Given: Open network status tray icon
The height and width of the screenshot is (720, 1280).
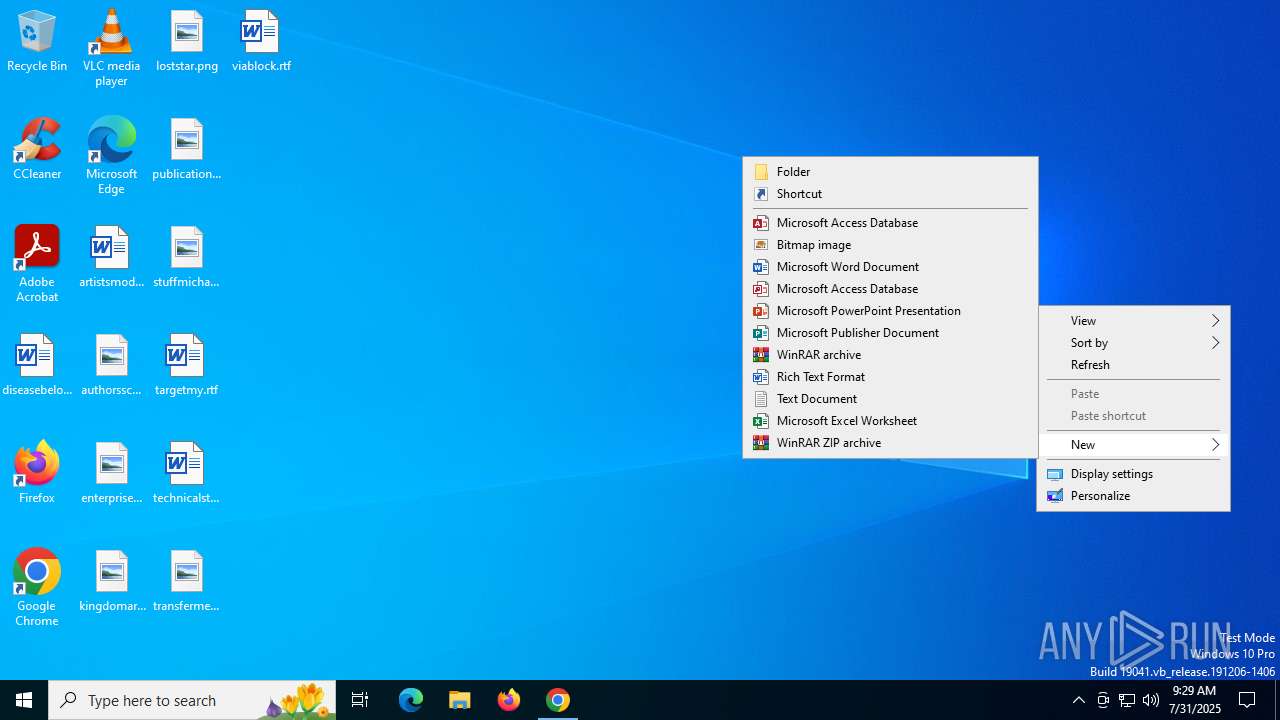Looking at the screenshot, I should 1127,700.
